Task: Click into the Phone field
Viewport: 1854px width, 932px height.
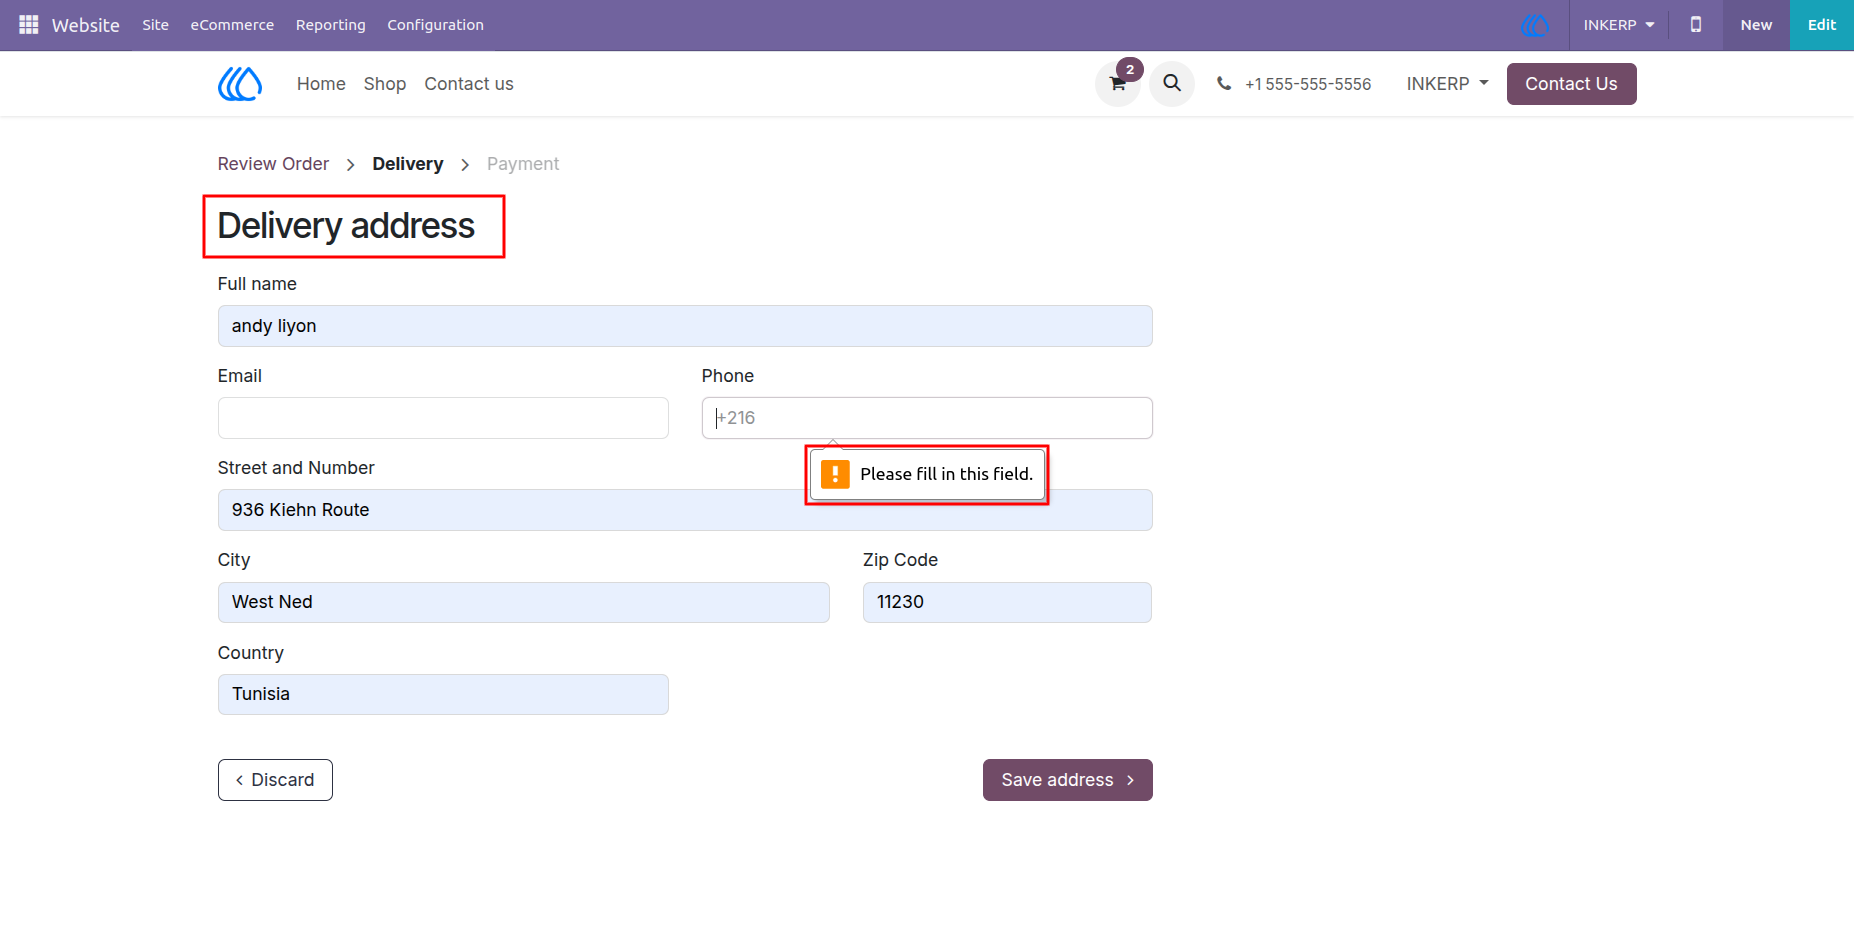Action: [x=927, y=418]
